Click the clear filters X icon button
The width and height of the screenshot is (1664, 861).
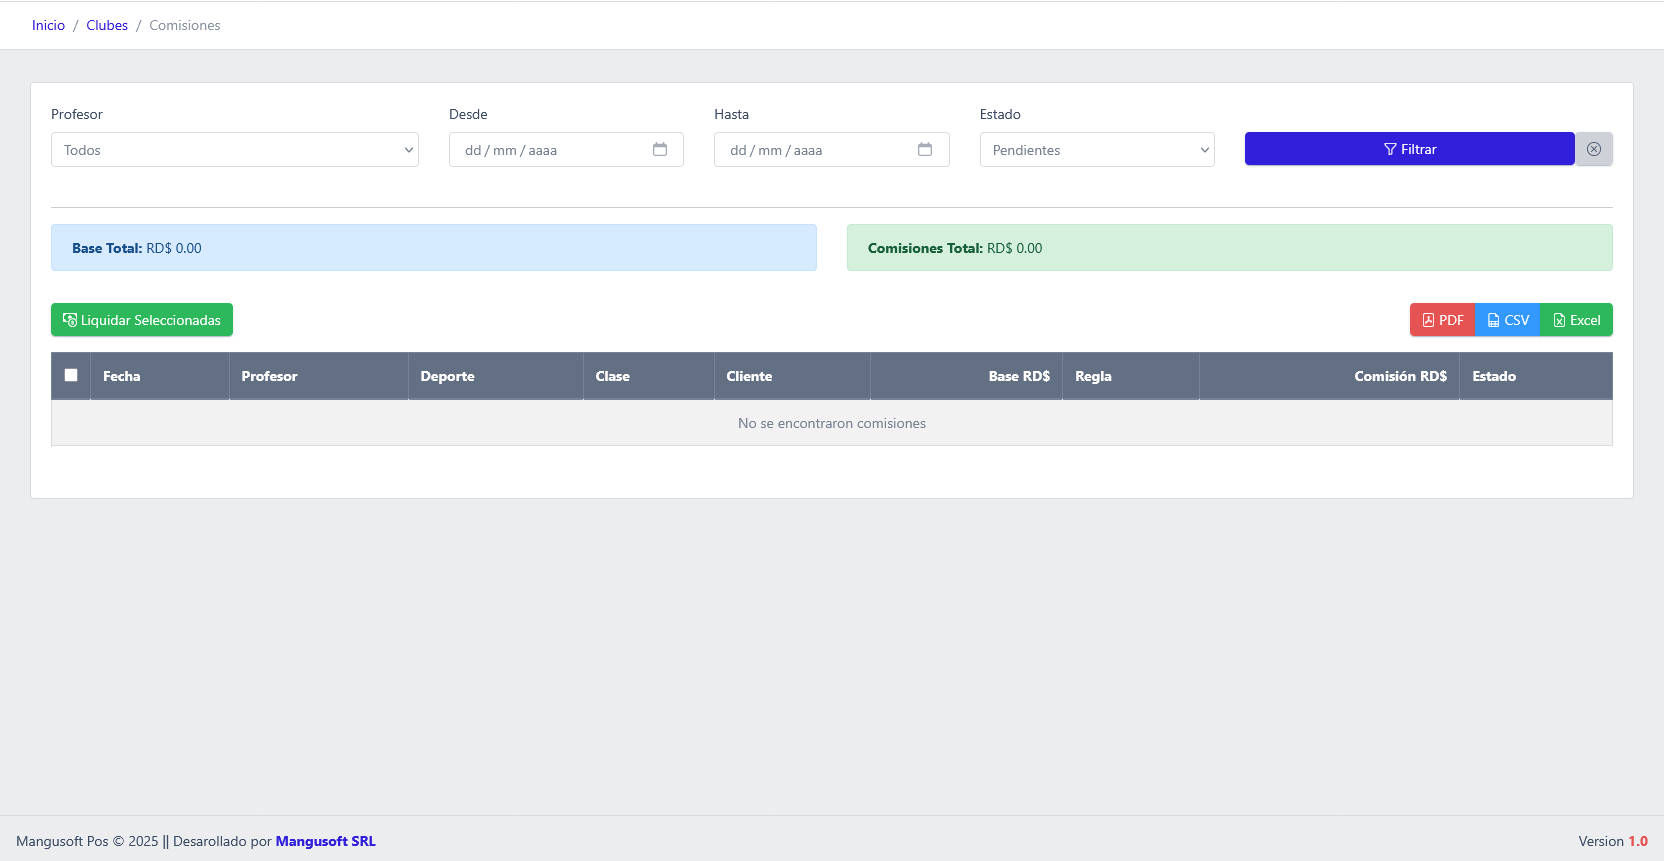[x=1594, y=149]
